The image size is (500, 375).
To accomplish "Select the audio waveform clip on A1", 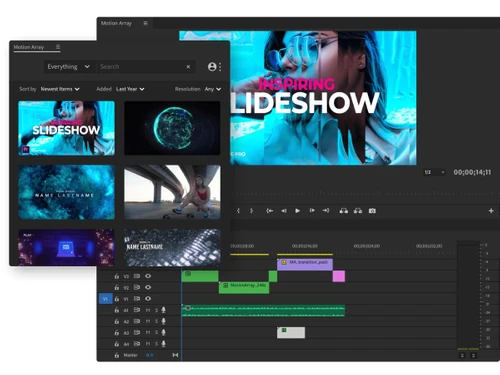I will [263, 310].
